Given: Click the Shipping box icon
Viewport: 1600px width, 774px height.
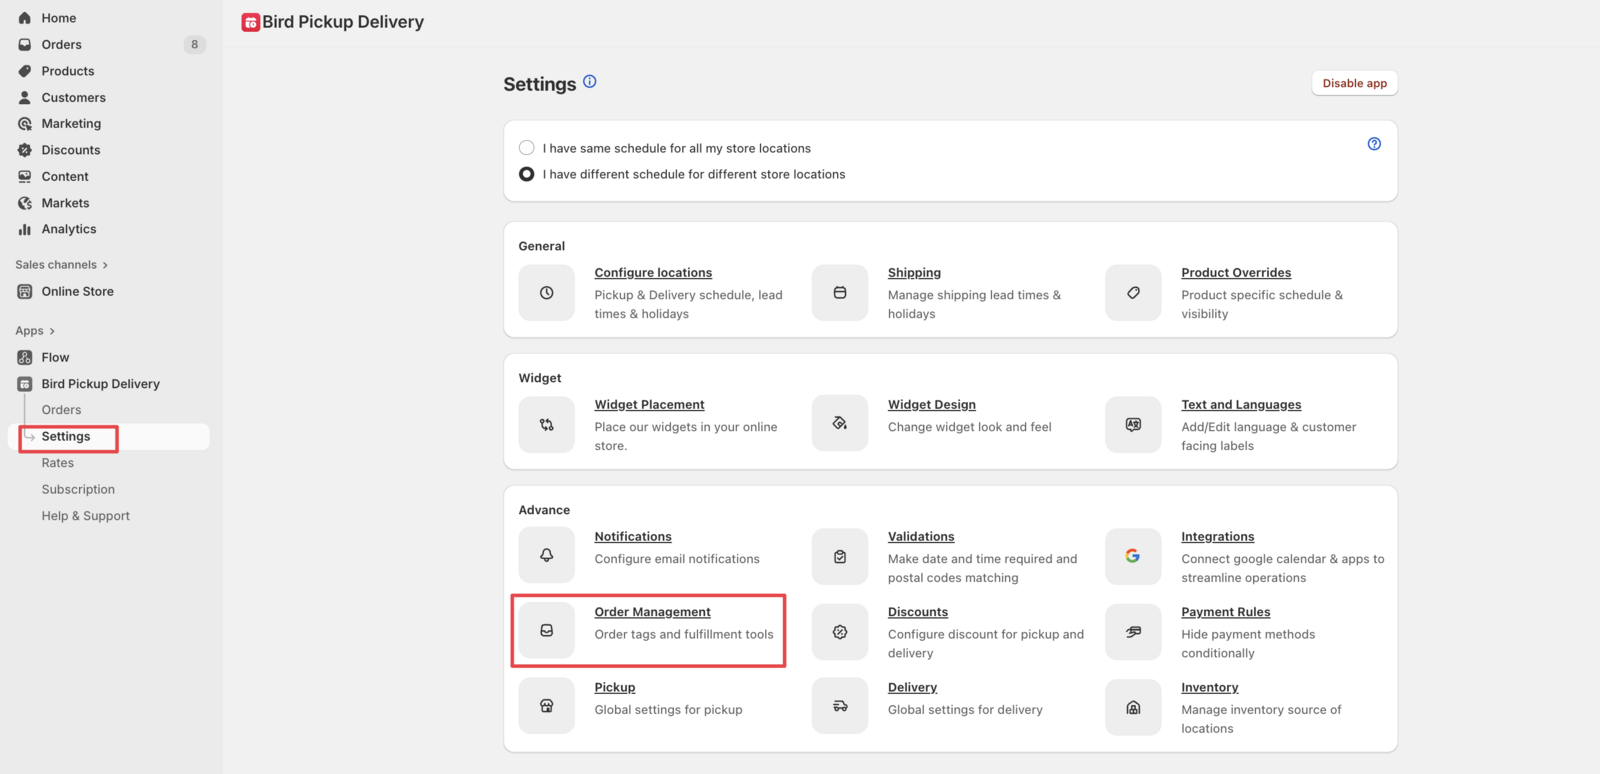Looking at the screenshot, I should 840,293.
